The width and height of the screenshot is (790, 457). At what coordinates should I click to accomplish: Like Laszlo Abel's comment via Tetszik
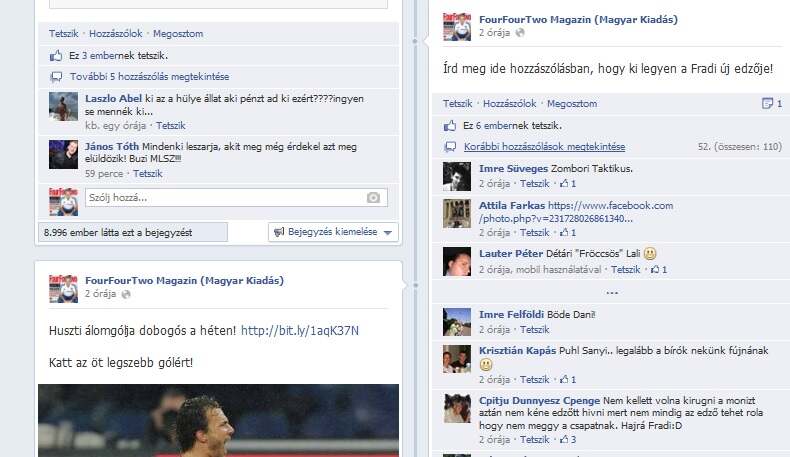point(170,125)
